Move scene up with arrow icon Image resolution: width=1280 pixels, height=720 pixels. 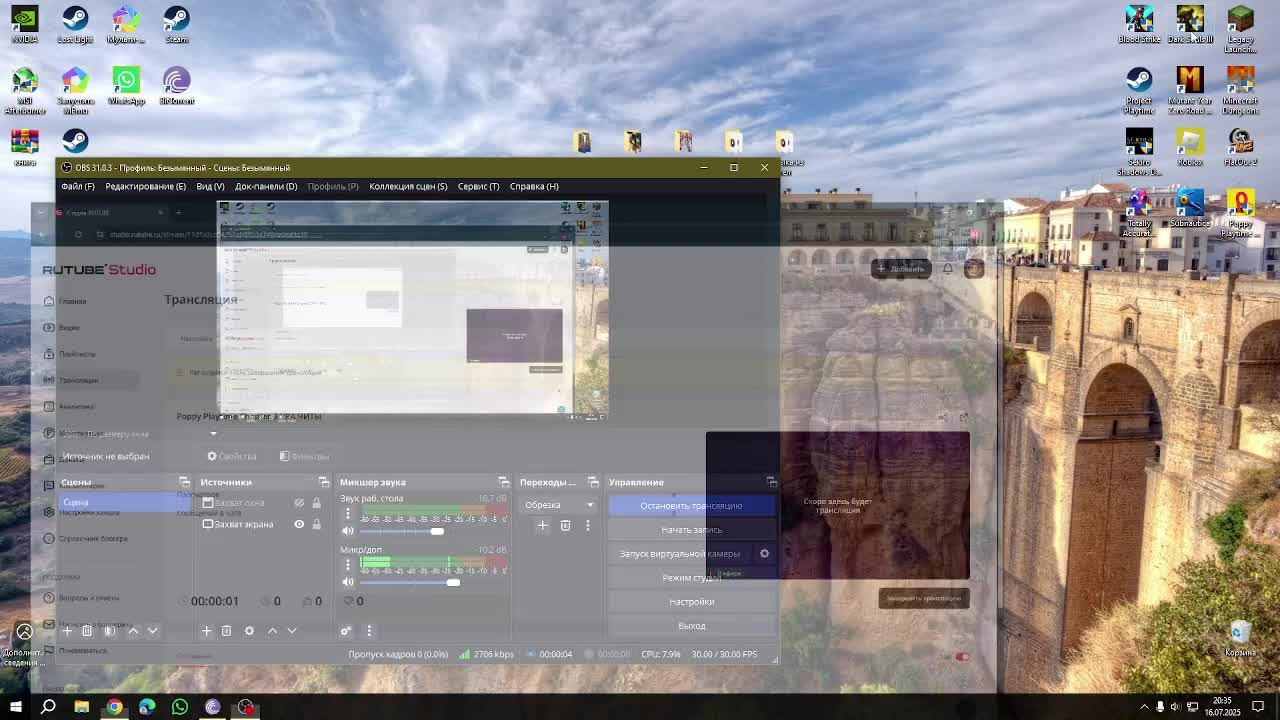click(x=133, y=631)
